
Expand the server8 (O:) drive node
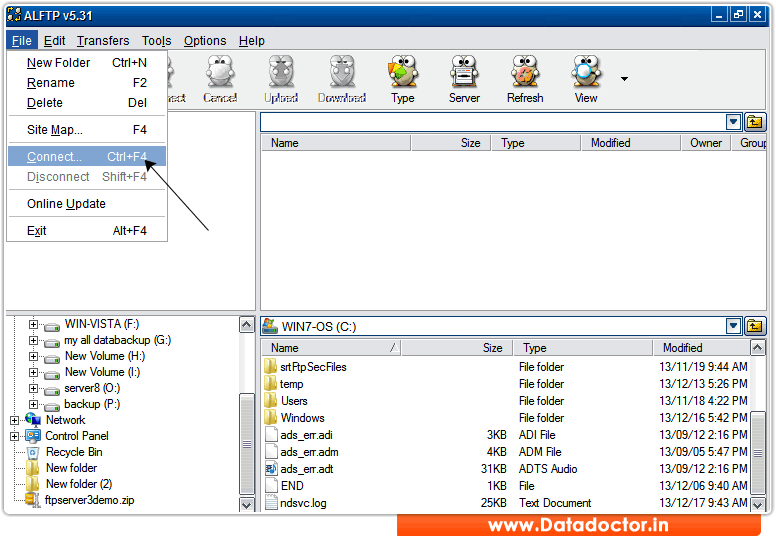click(33, 388)
